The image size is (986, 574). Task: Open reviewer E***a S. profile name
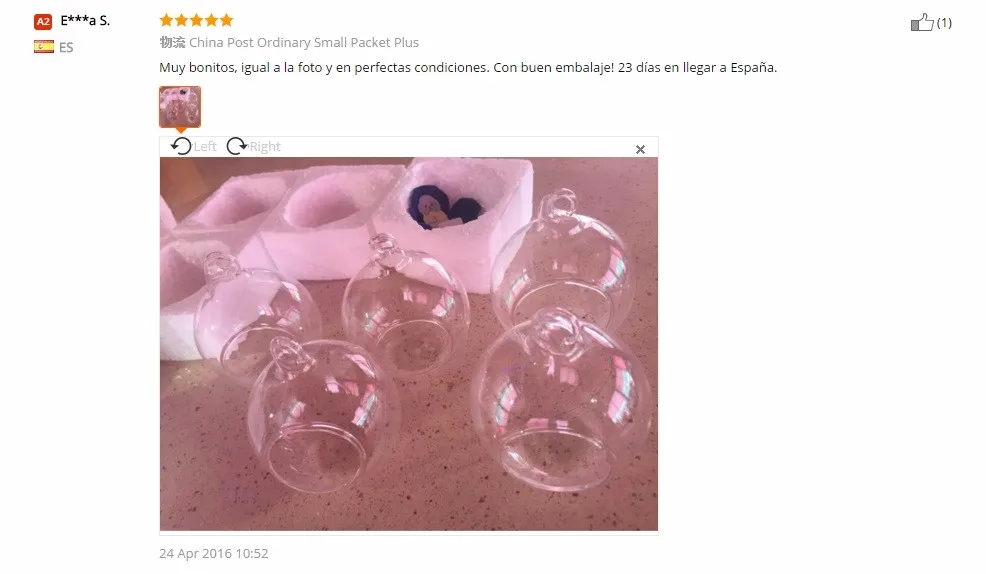click(x=85, y=21)
